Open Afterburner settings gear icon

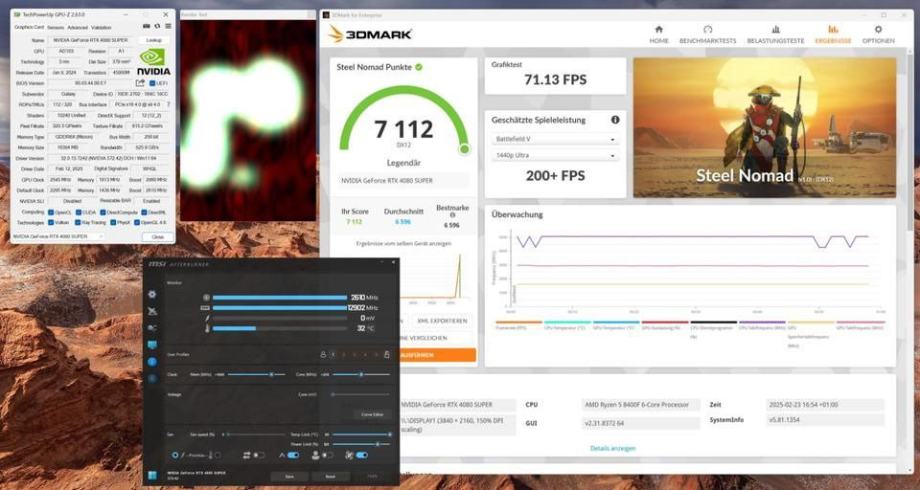coord(153,295)
